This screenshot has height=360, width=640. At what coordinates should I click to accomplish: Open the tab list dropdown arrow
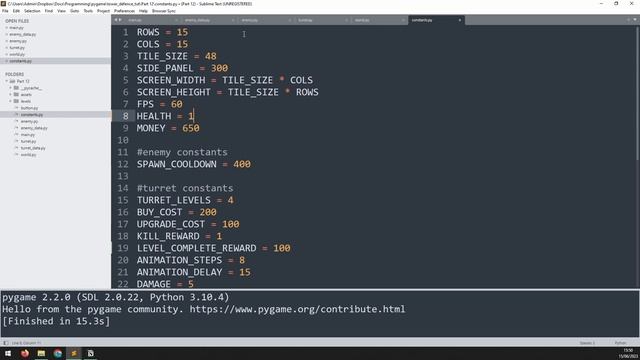pyautogui.click(x=635, y=20)
